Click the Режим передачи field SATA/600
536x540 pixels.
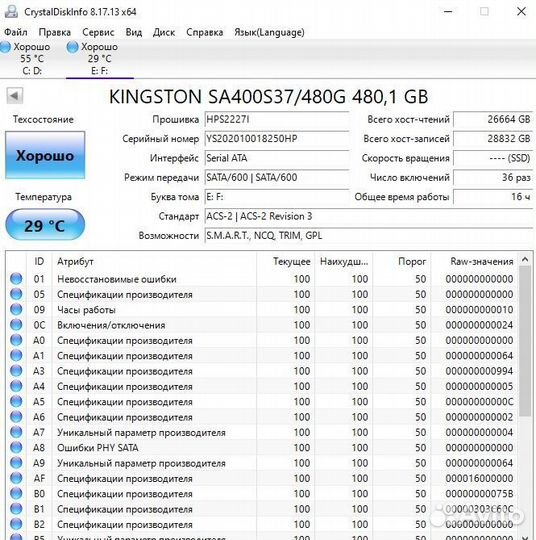[277, 177]
